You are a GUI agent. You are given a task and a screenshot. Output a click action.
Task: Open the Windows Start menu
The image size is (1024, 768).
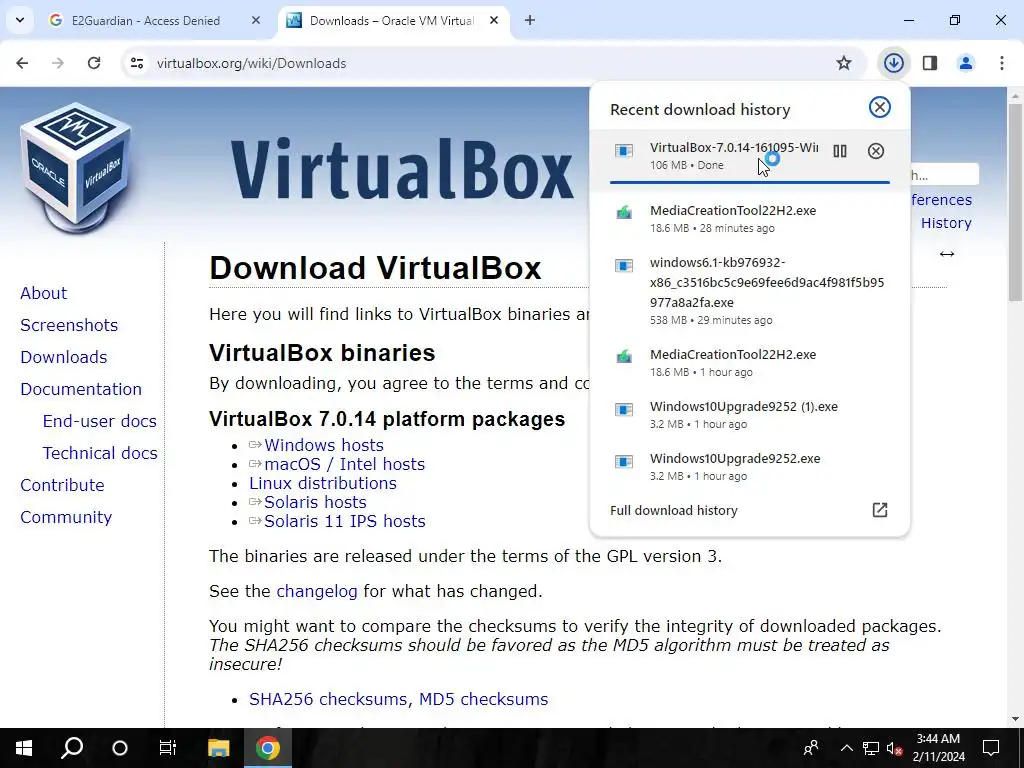pyautogui.click(x=24, y=748)
